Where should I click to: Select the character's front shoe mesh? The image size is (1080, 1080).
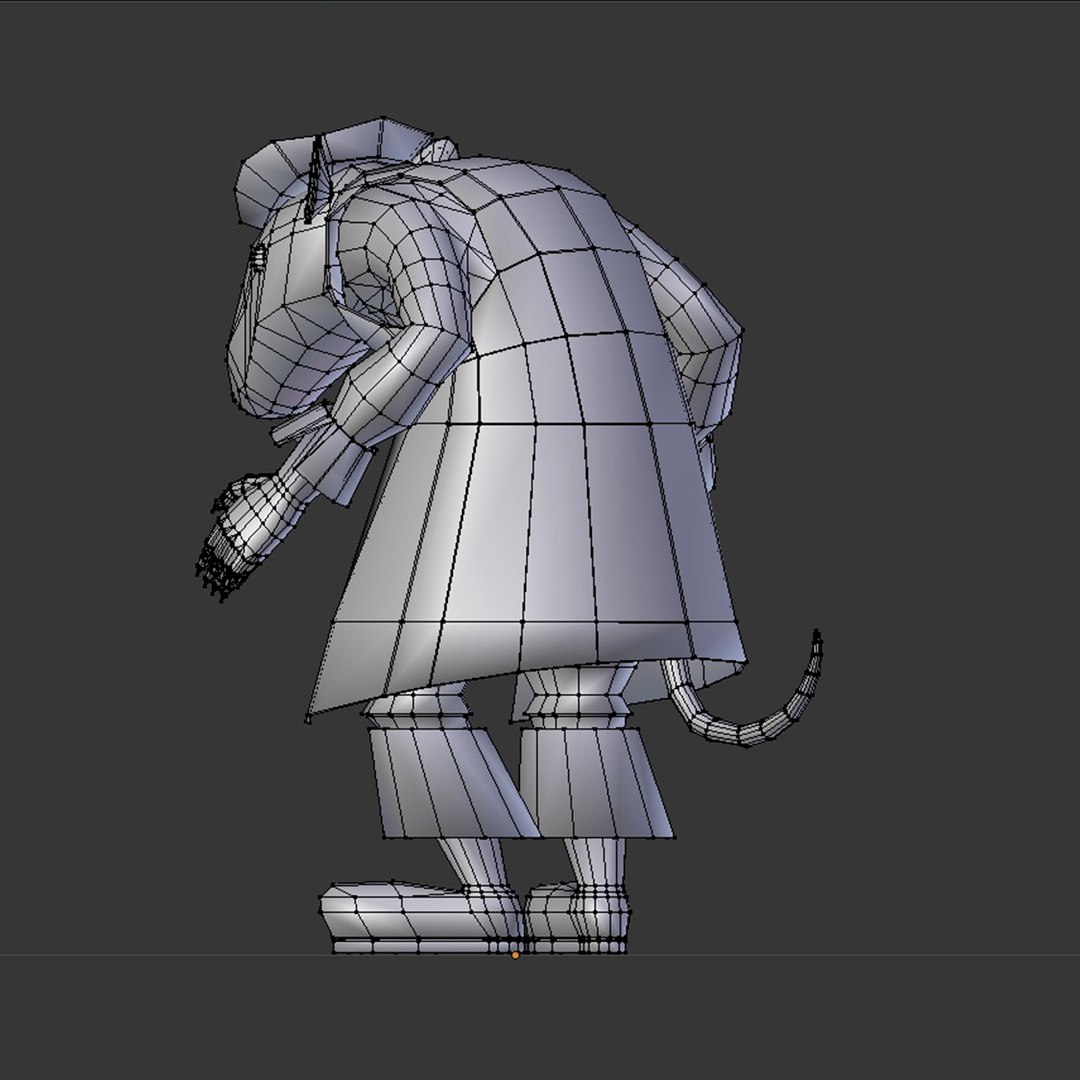point(420,917)
